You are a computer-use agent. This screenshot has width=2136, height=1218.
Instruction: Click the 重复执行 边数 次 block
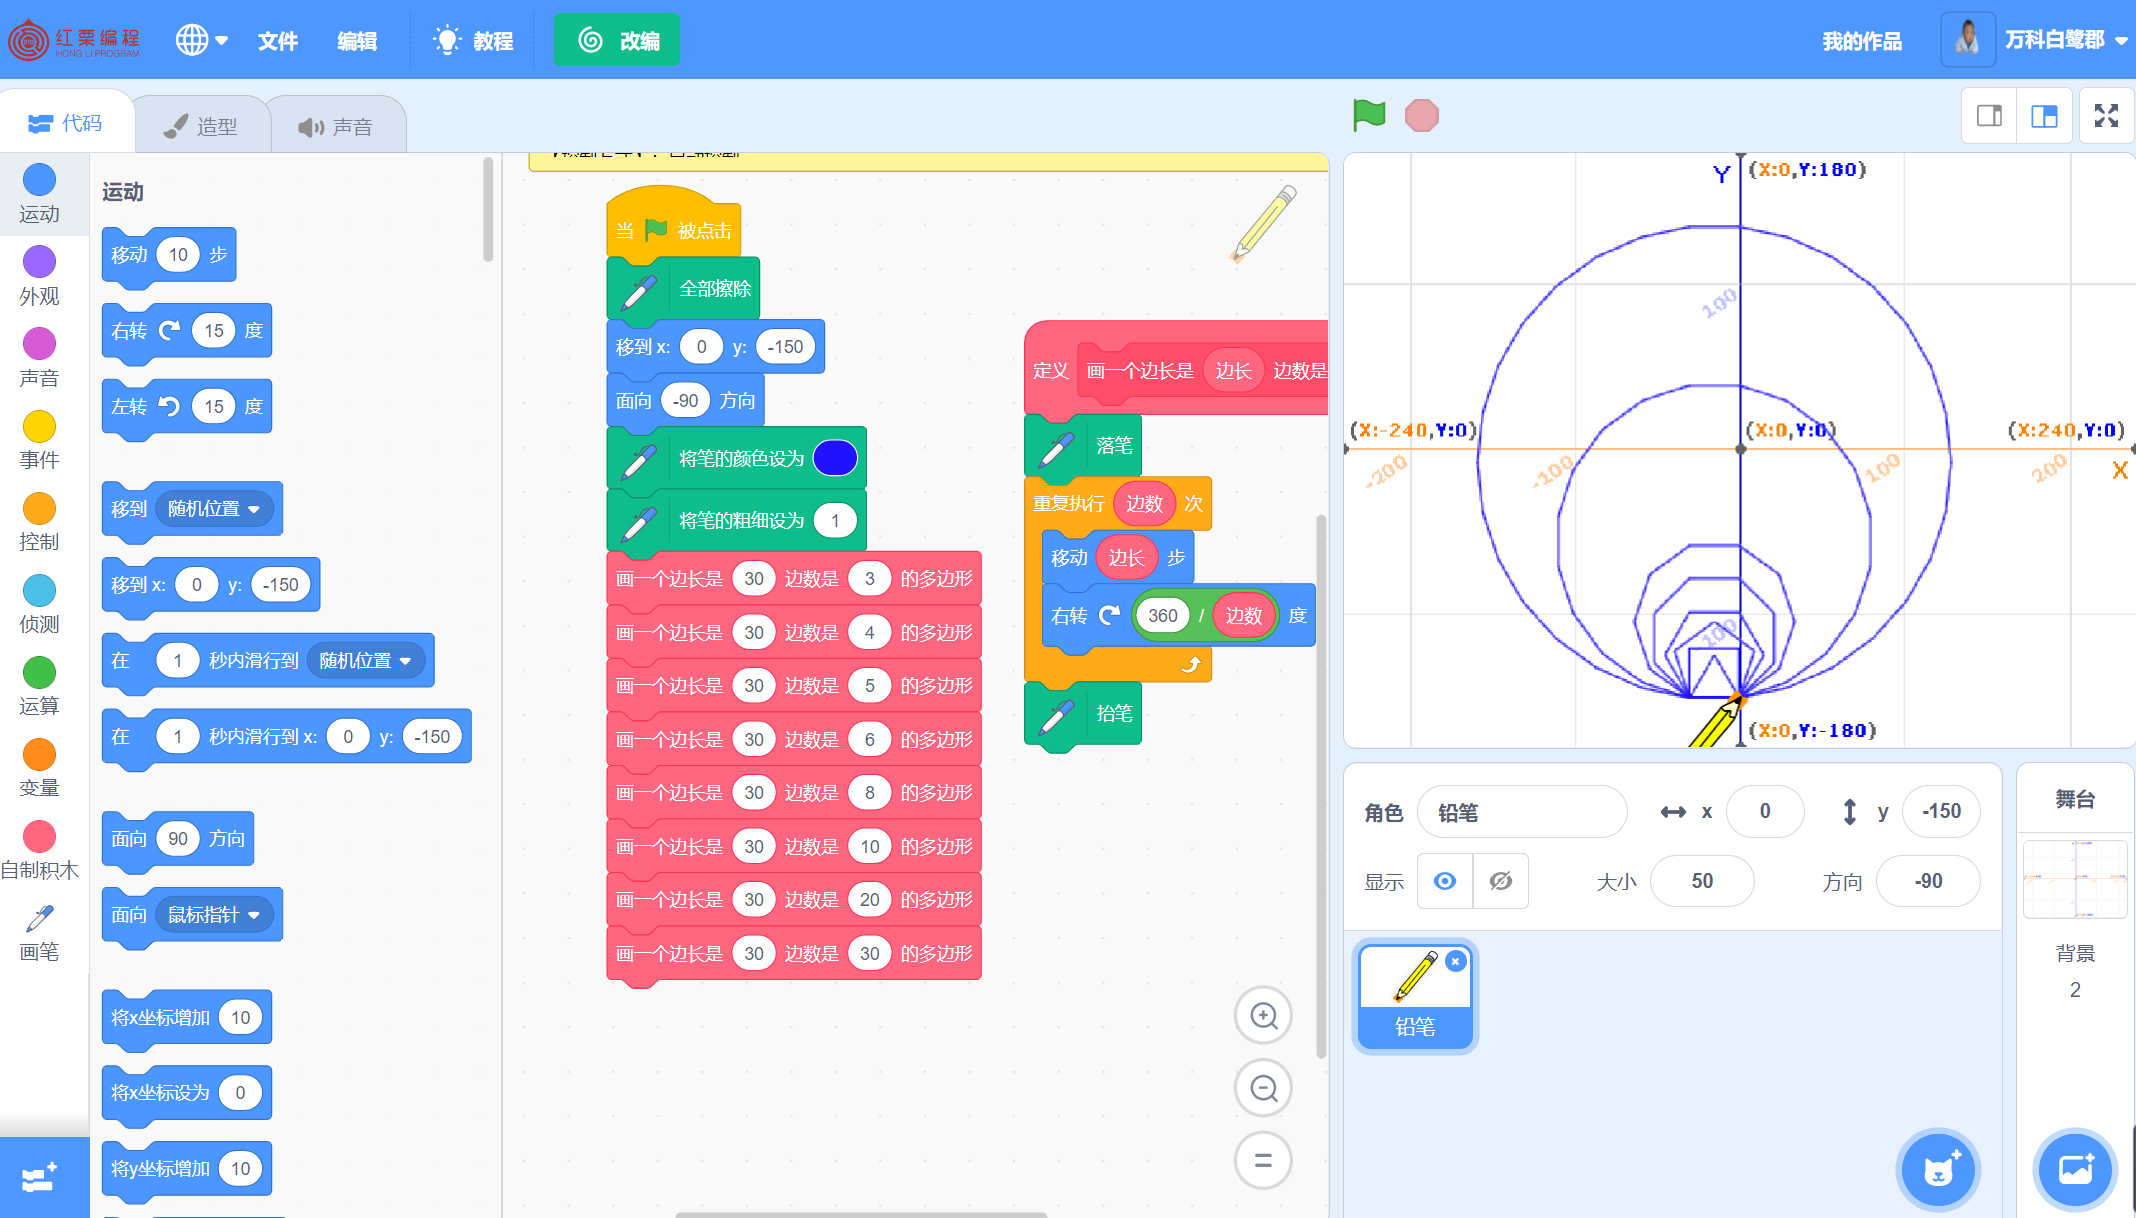point(1118,503)
